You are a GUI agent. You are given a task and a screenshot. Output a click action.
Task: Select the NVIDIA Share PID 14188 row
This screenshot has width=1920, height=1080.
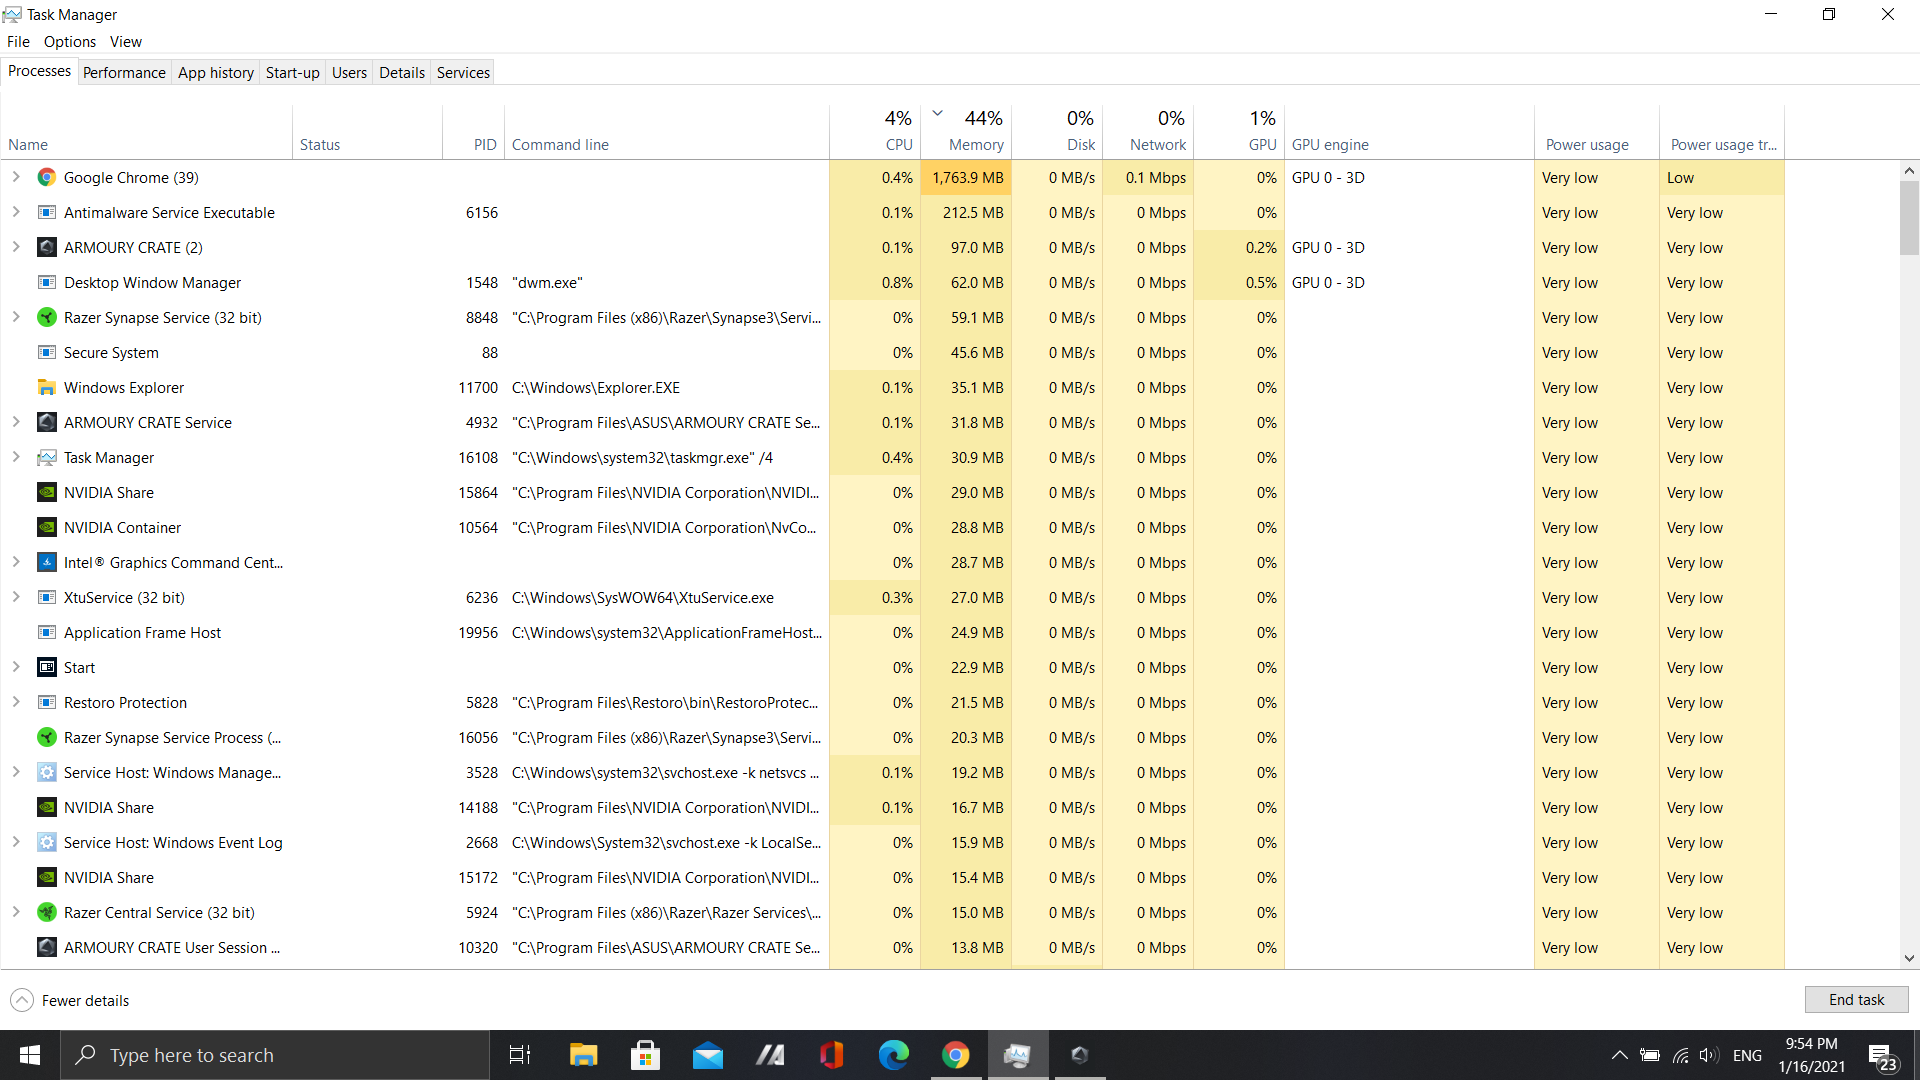tap(893, 807)
